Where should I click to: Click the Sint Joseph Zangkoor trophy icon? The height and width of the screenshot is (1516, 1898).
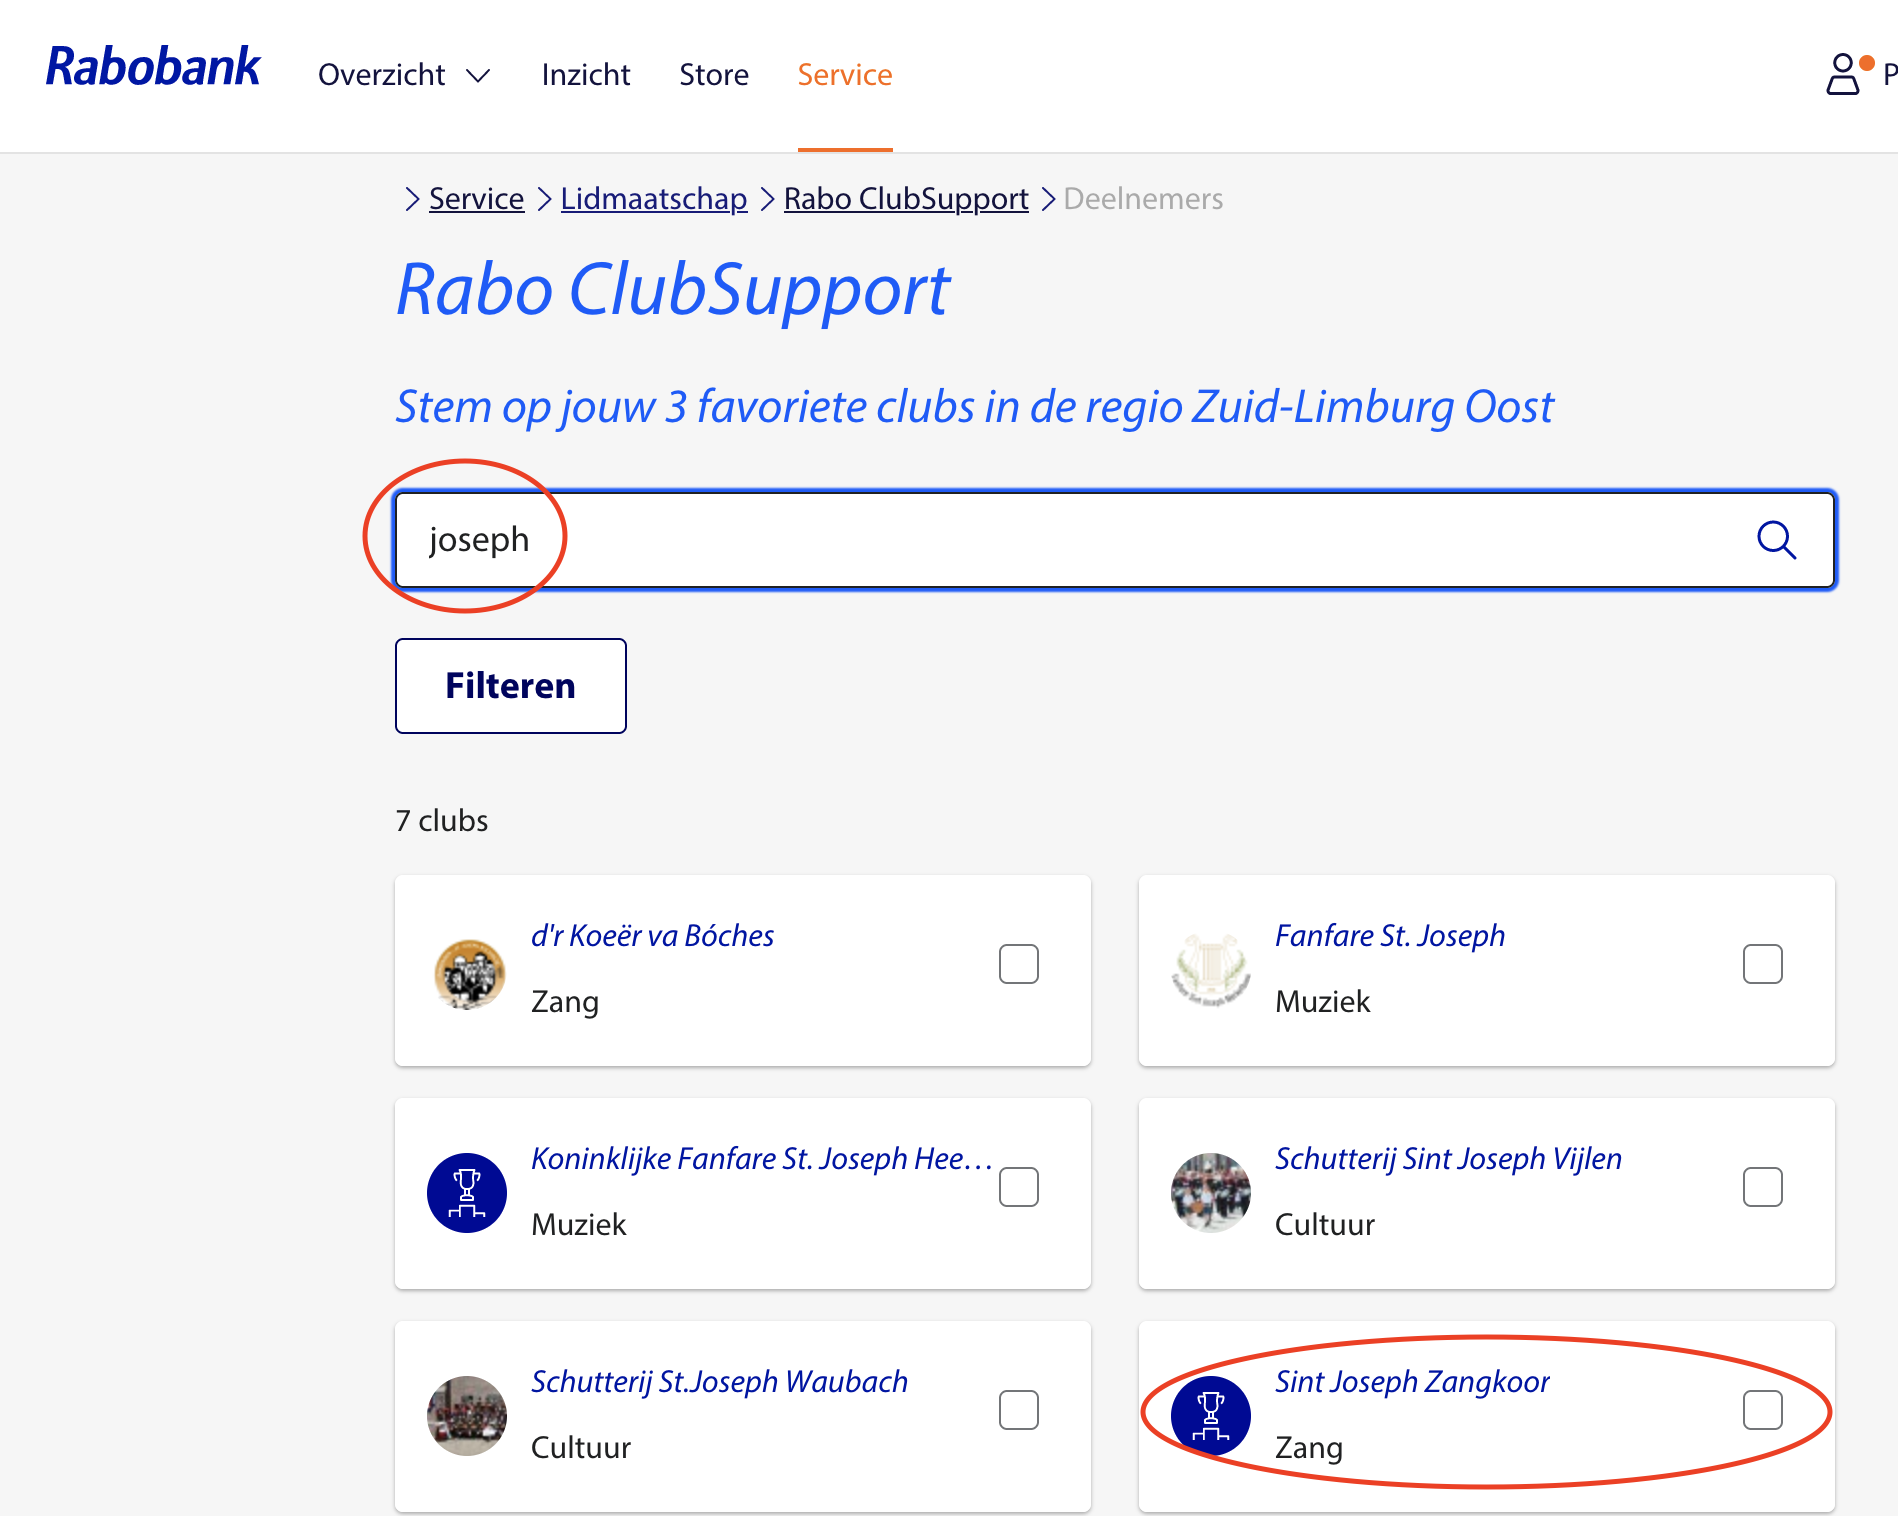1210,1414
